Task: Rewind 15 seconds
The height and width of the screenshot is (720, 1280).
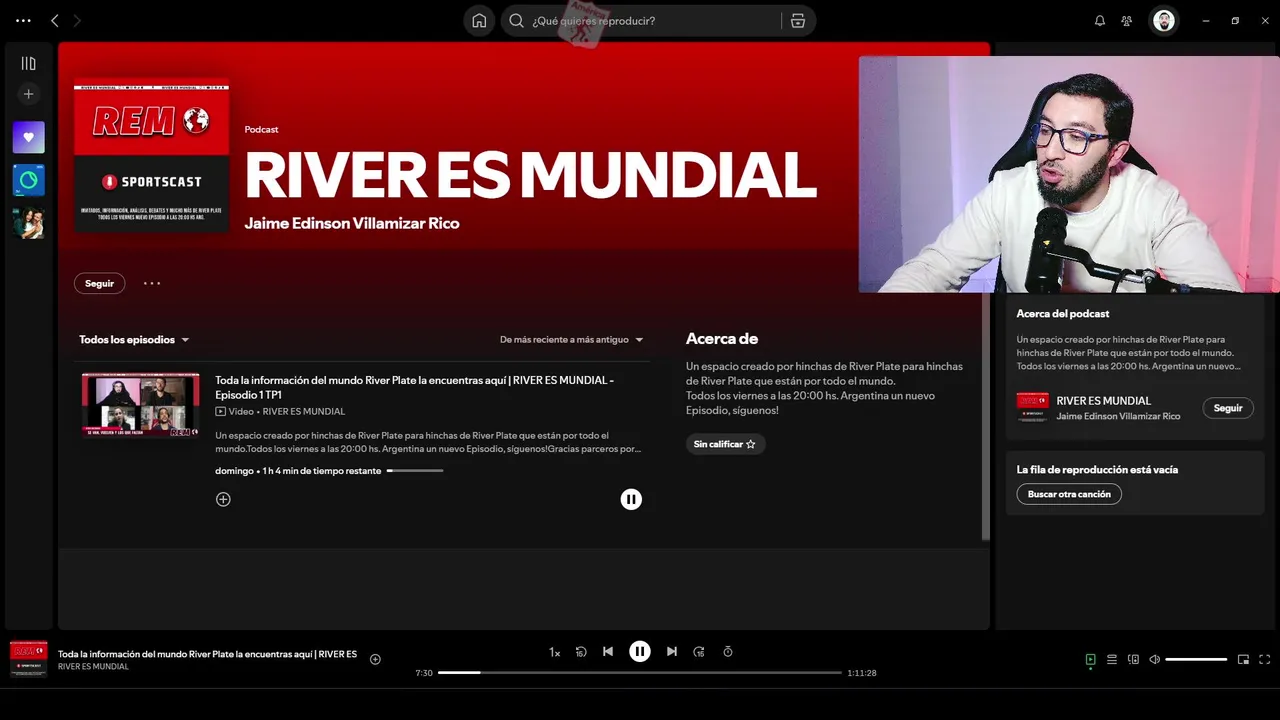Action: (581, 652)
